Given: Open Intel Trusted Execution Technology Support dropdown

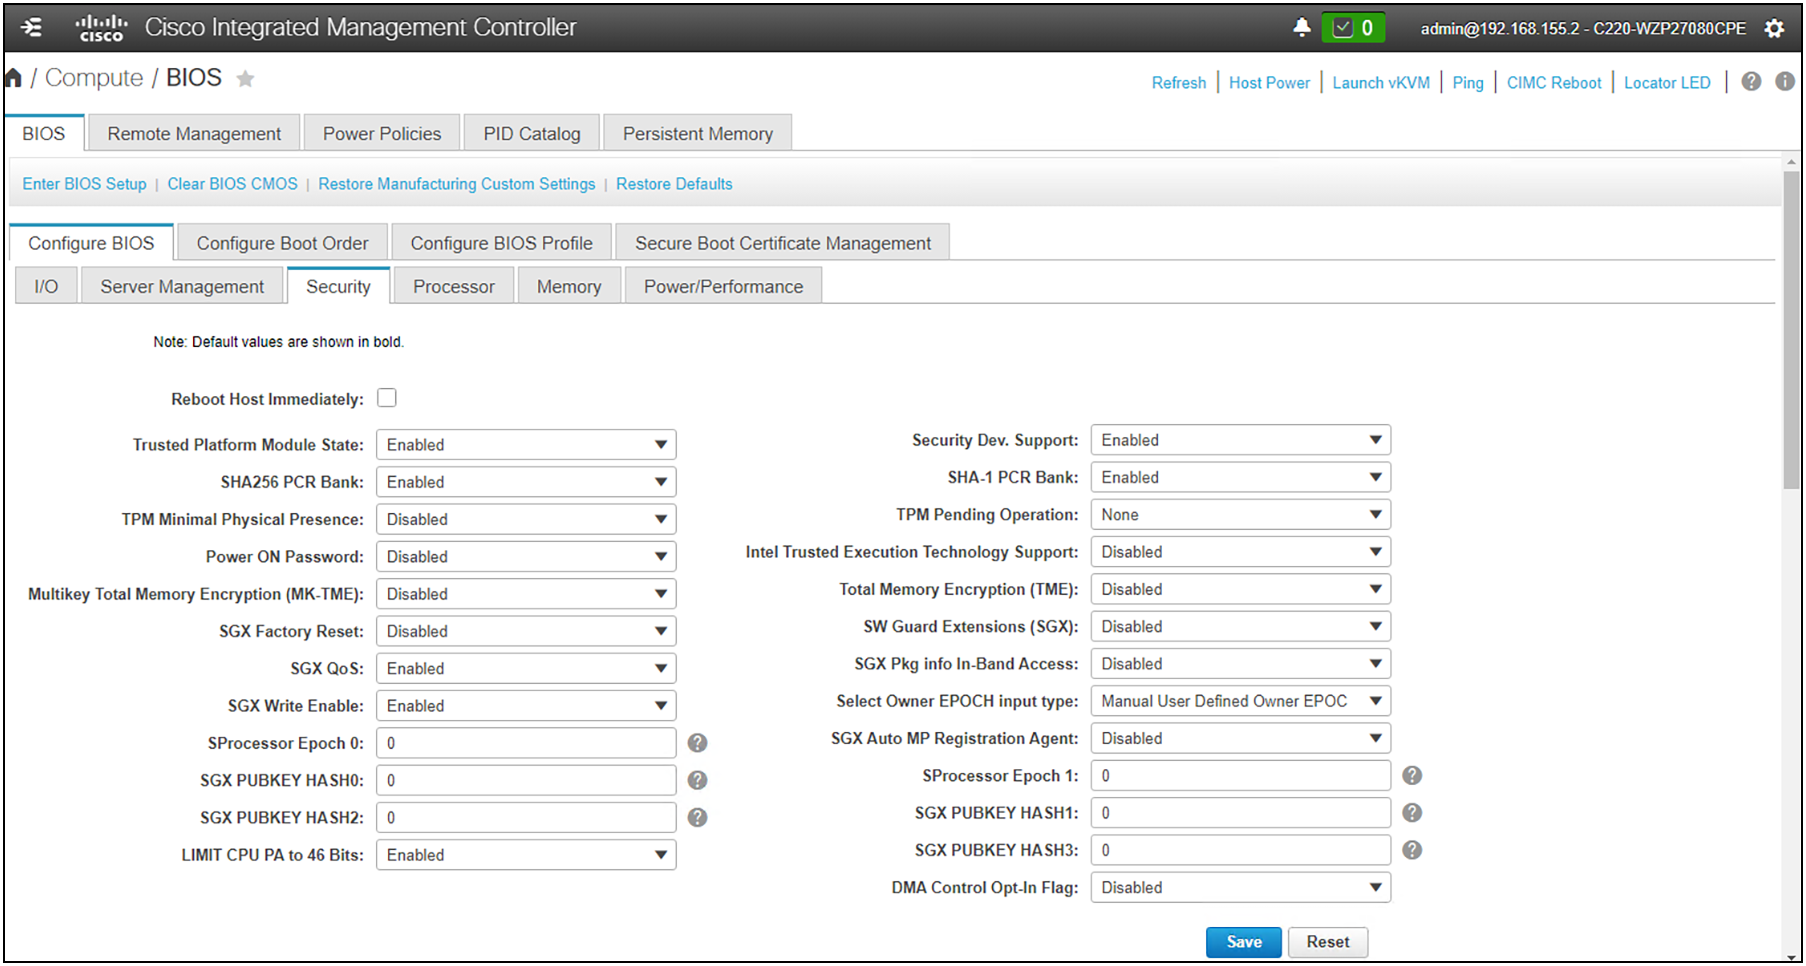Looking at the screenshot, I should pos(1241,552).
